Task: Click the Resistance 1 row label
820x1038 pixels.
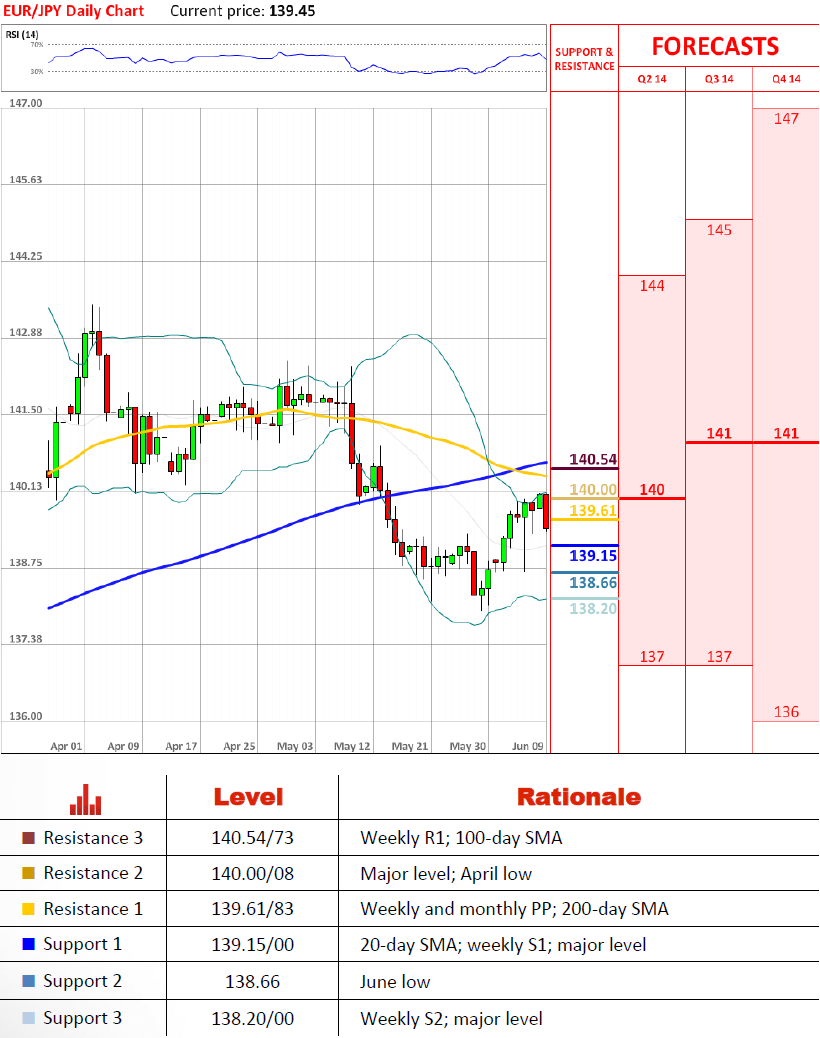Action: coord(93,909)
